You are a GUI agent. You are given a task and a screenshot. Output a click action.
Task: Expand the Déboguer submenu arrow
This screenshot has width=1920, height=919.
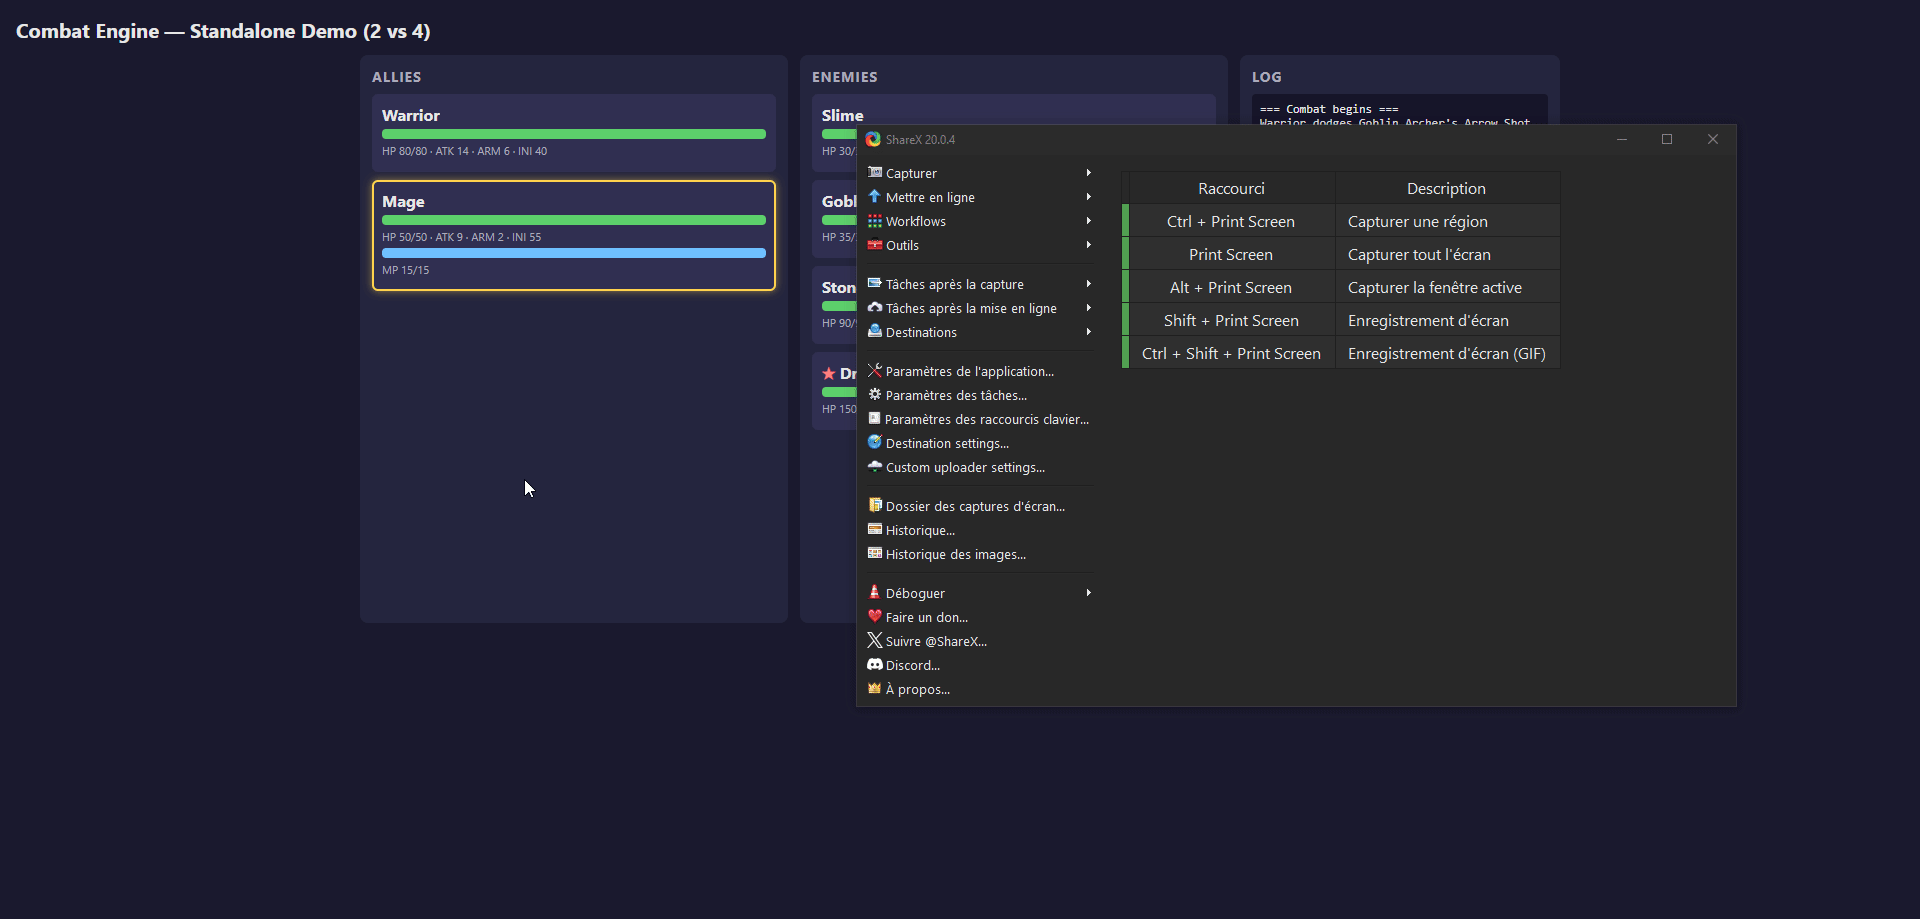click(1088, 593)
